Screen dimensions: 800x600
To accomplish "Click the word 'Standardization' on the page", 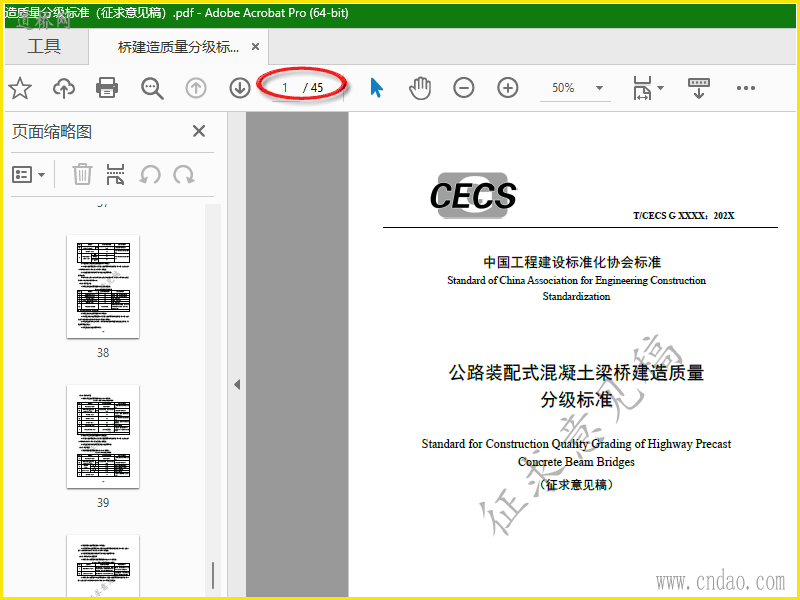I will point(576,296).
